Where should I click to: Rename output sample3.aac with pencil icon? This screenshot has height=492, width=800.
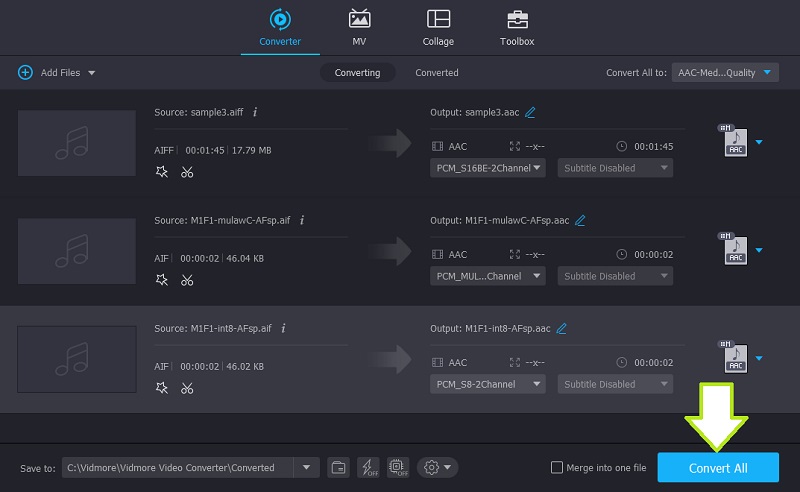[x=530, y=112]
